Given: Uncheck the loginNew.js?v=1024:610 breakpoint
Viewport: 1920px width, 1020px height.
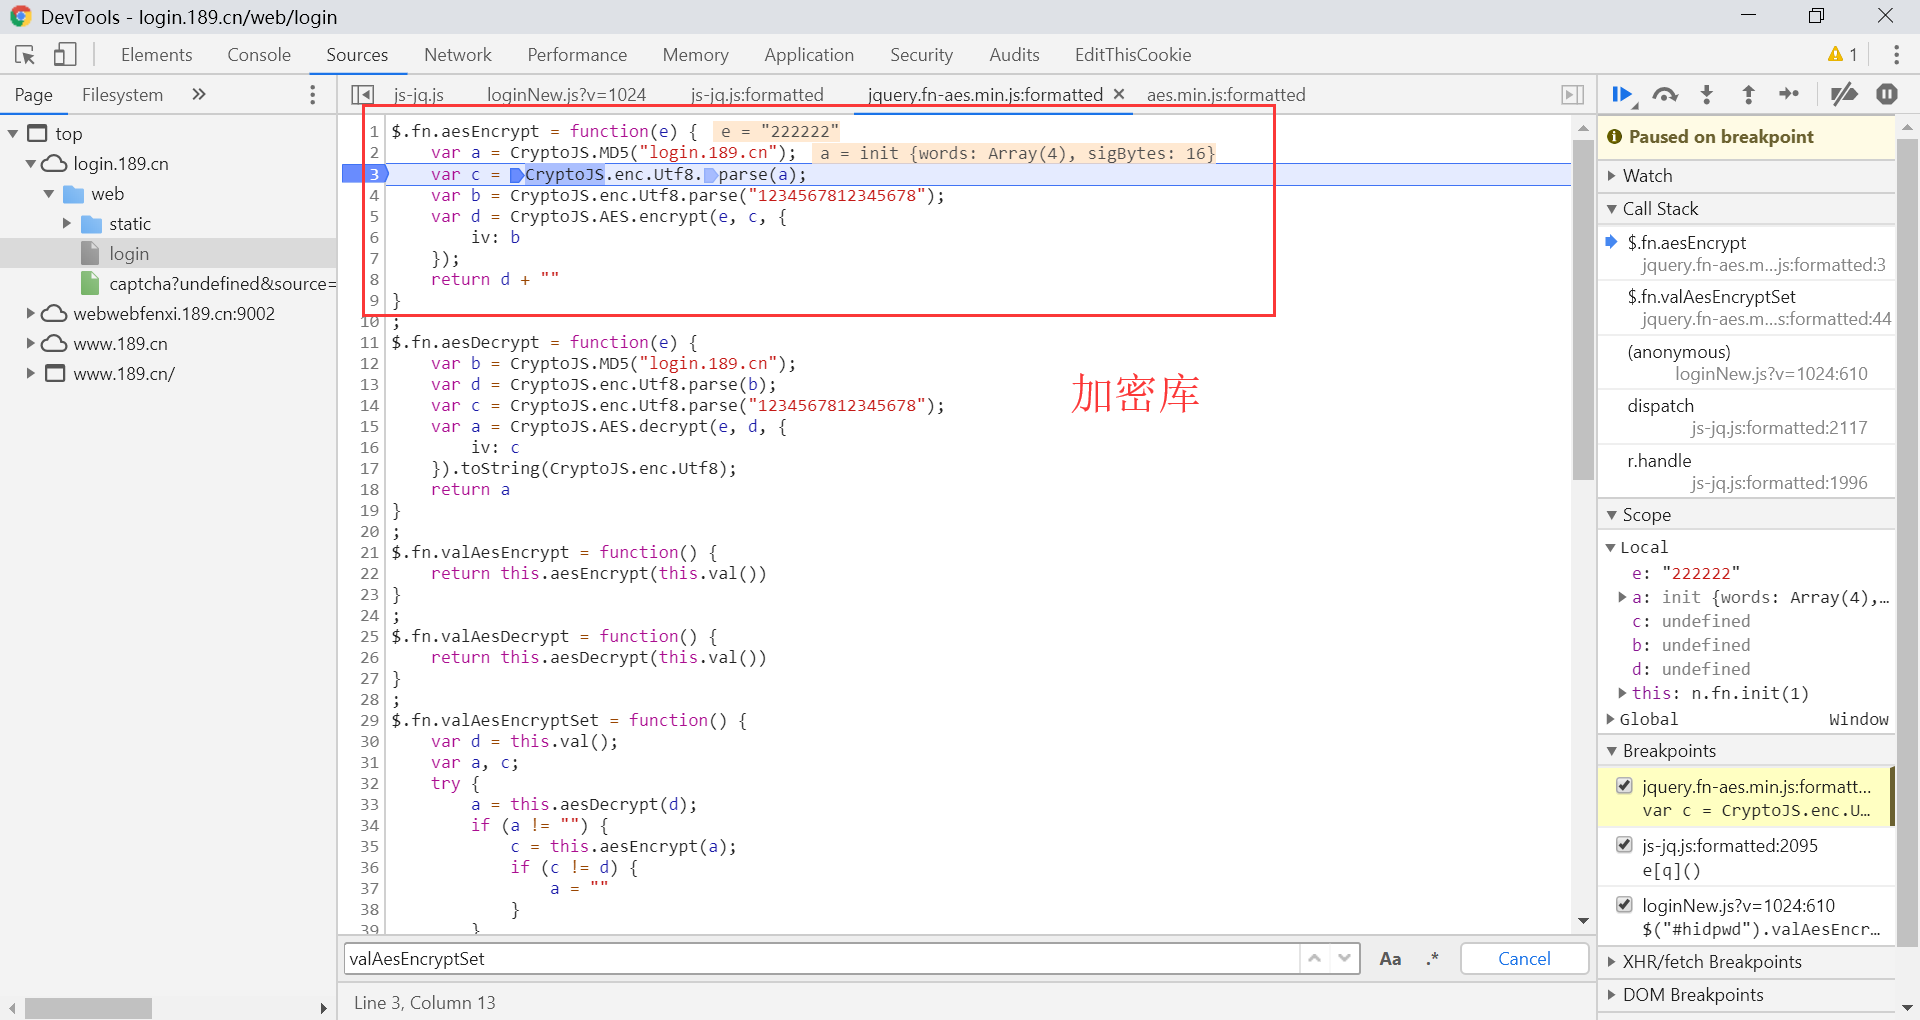Looking at the screenshot, I should click(x=1625, y=905).
